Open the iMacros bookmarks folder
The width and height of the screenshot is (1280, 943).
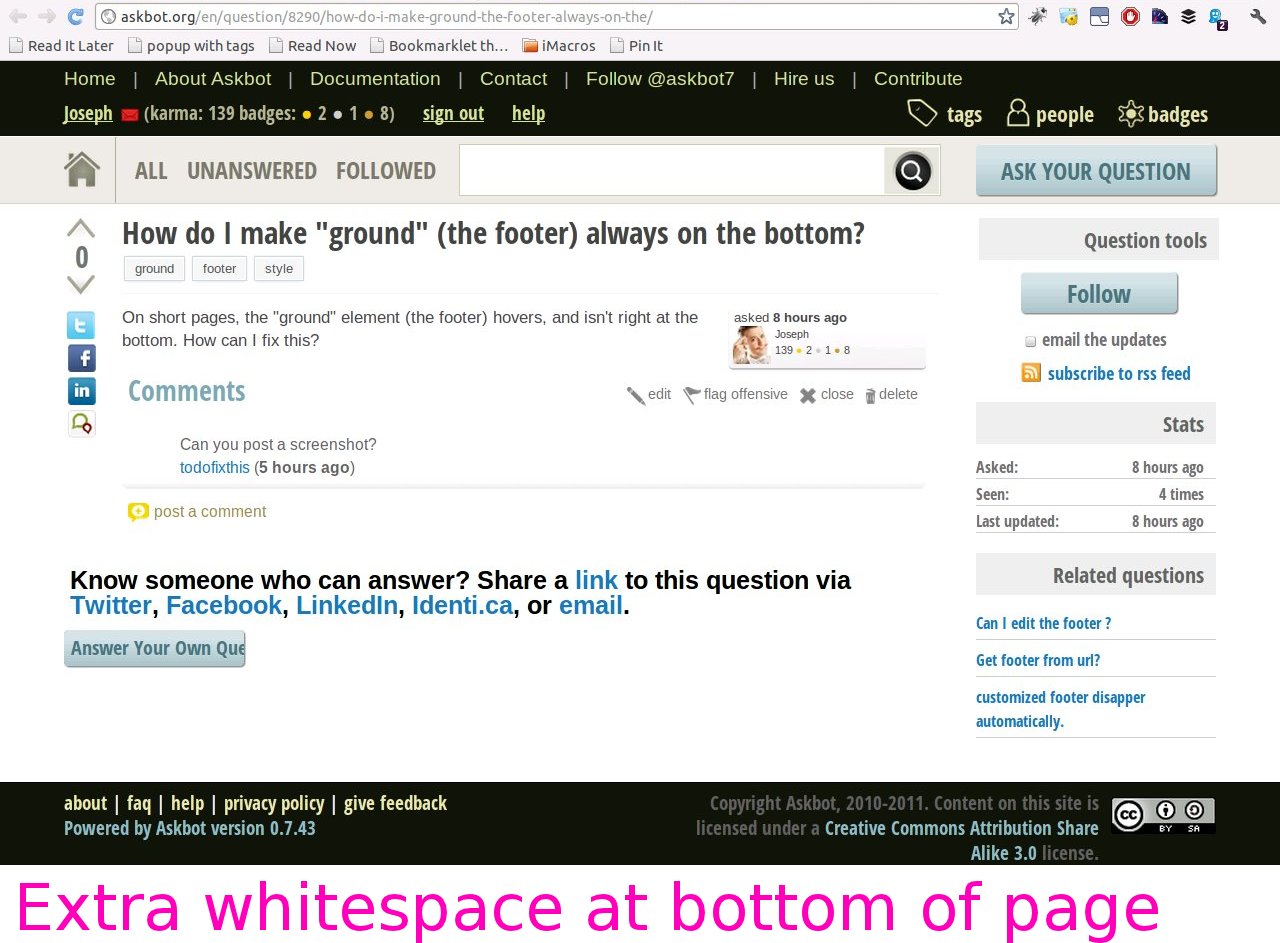(559, 46)
